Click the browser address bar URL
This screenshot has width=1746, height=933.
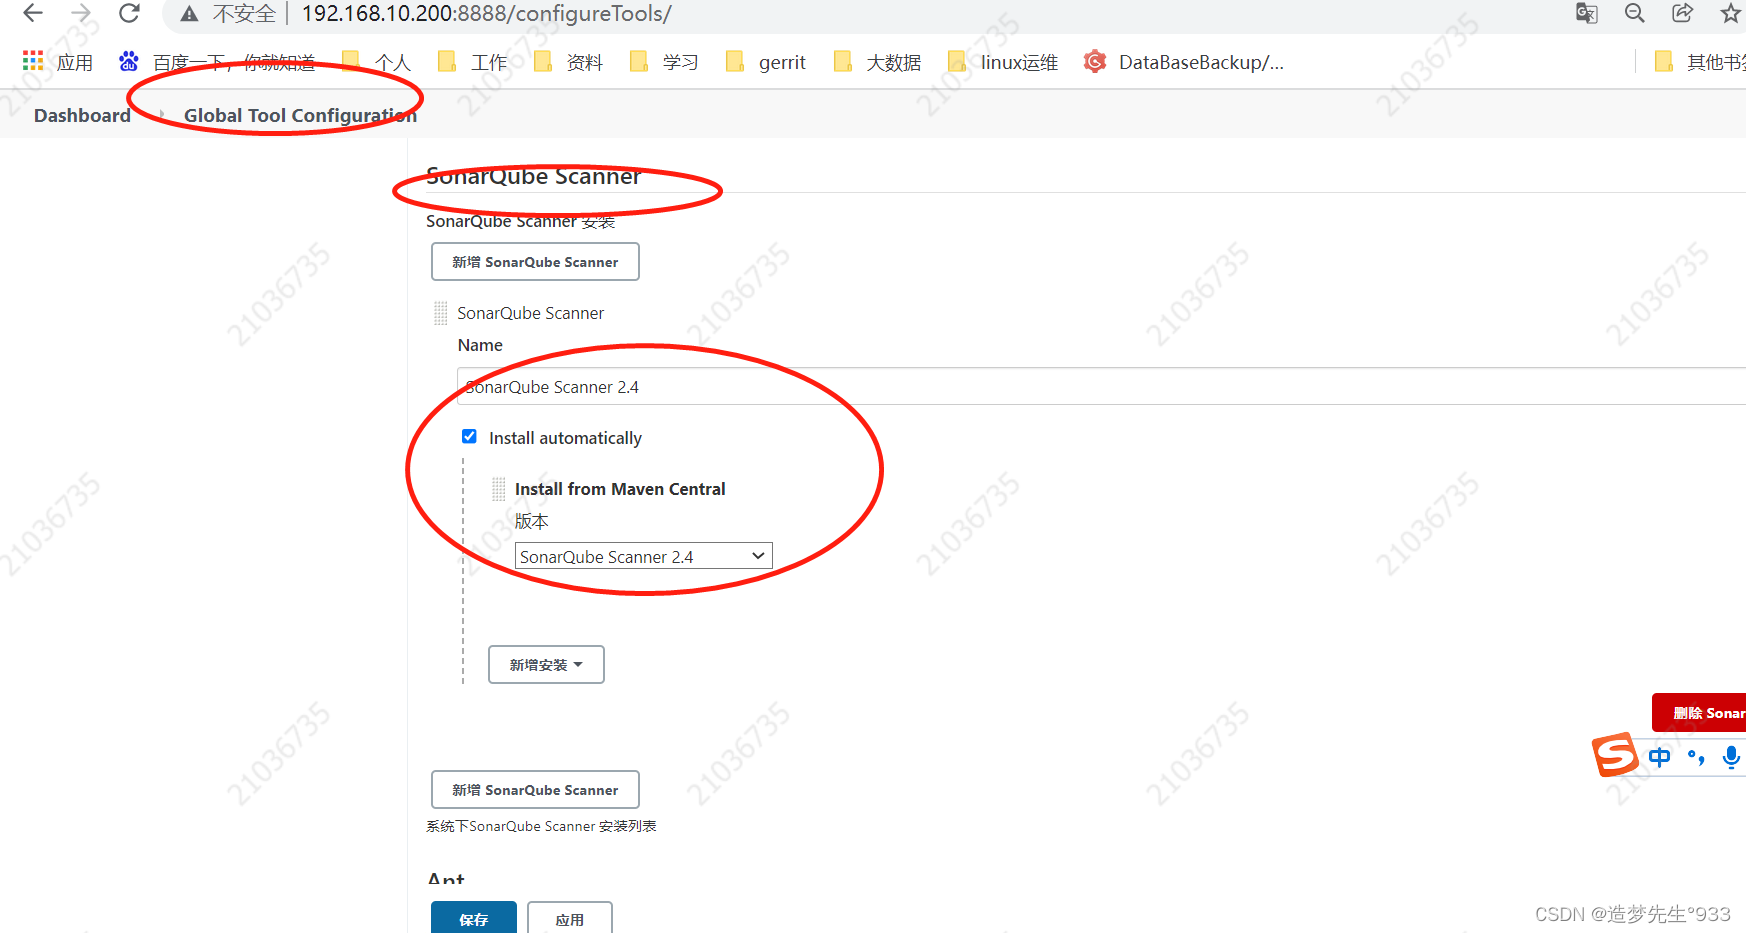coord(486,14)
